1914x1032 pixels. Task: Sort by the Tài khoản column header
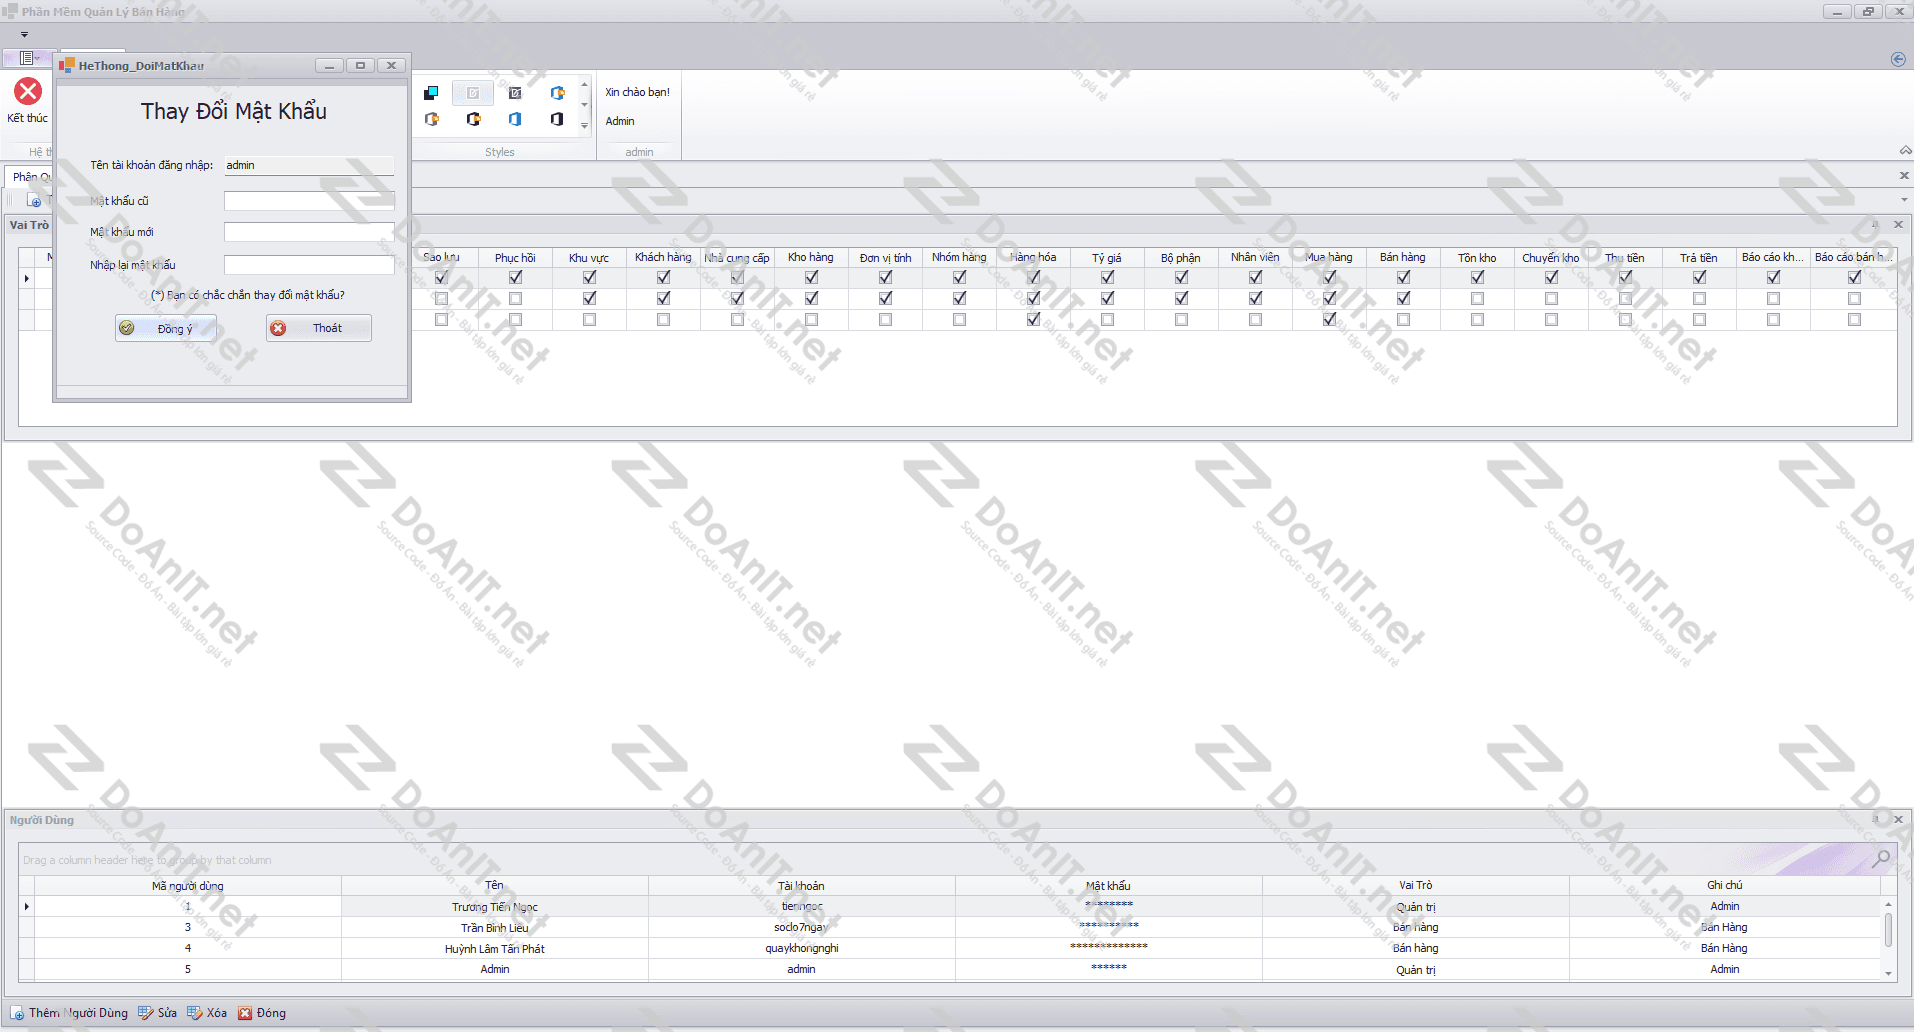coord(802,885)
